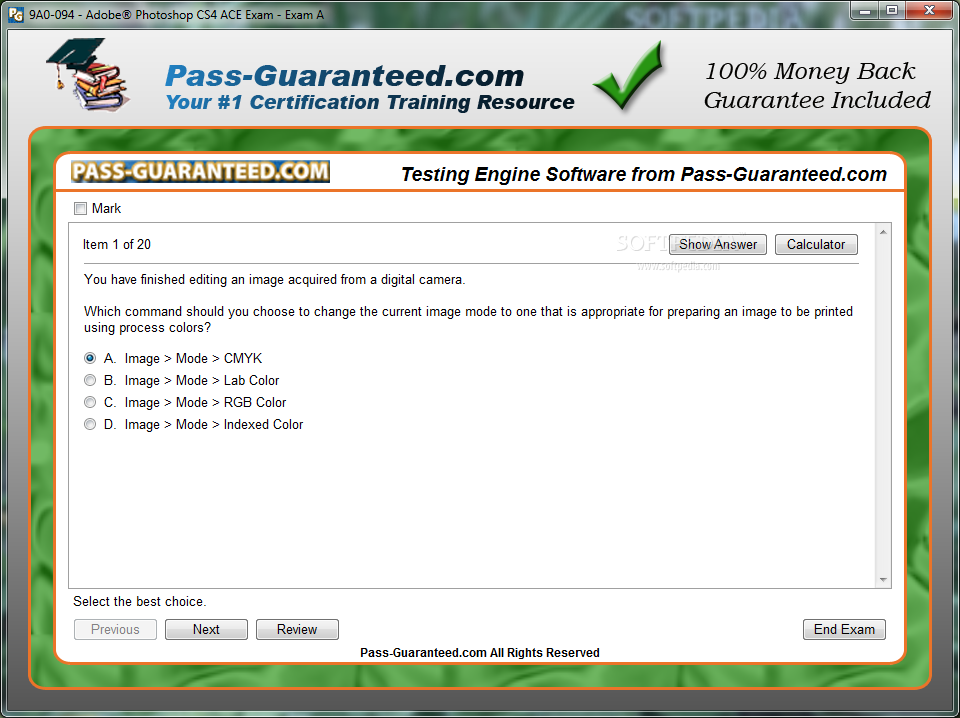Click the green checkmark graphic
This screenshot has height=718, width=960.
pyautogui.click(x=629, y=76)
